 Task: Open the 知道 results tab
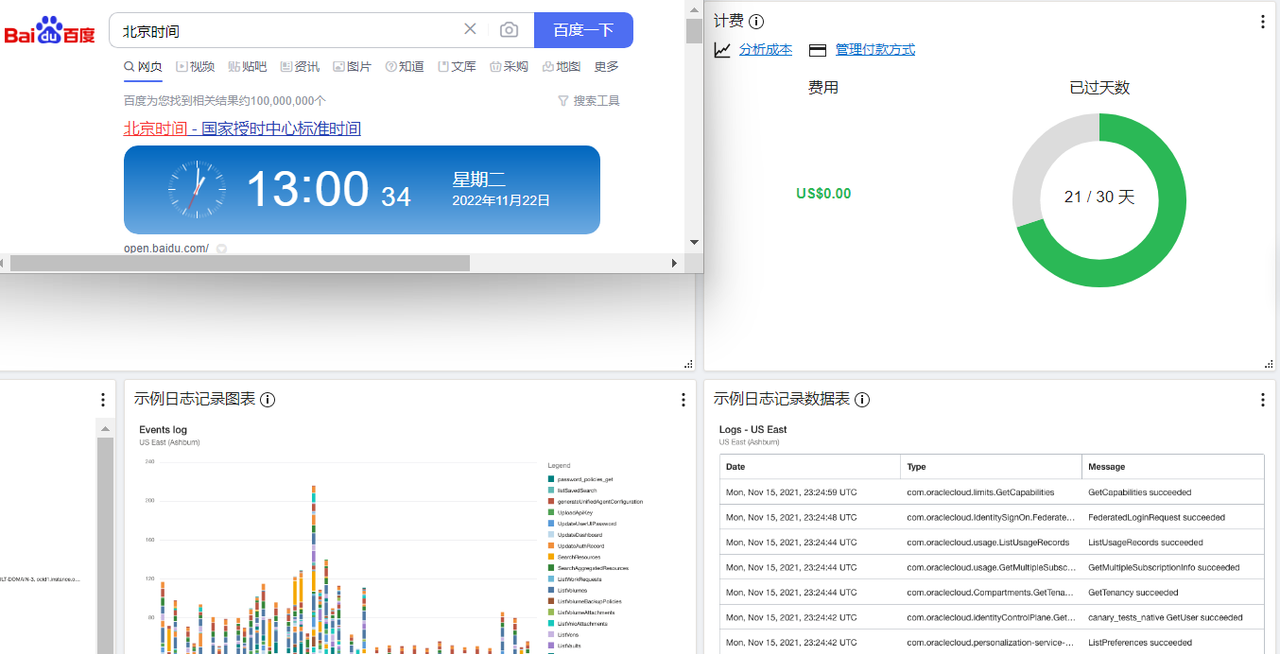(x=404, y=67)
